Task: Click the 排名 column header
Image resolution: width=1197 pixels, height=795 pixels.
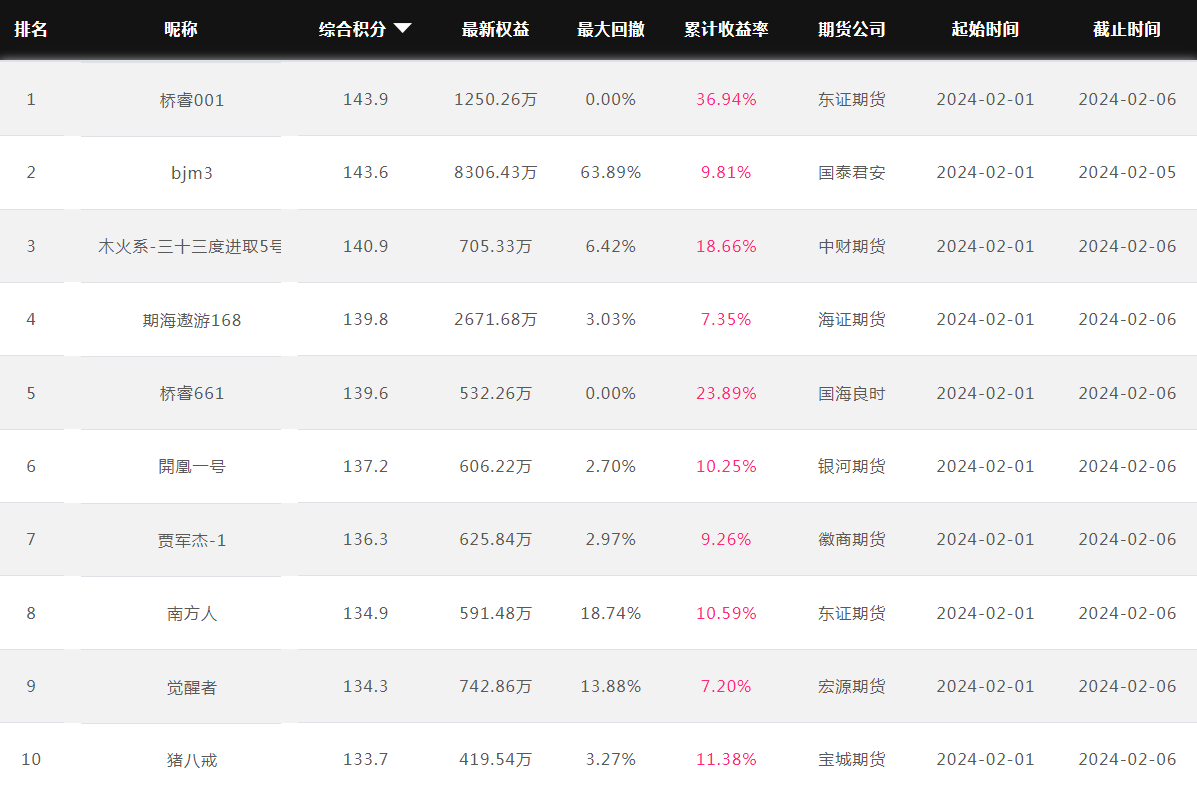Action: coord(31,29)
